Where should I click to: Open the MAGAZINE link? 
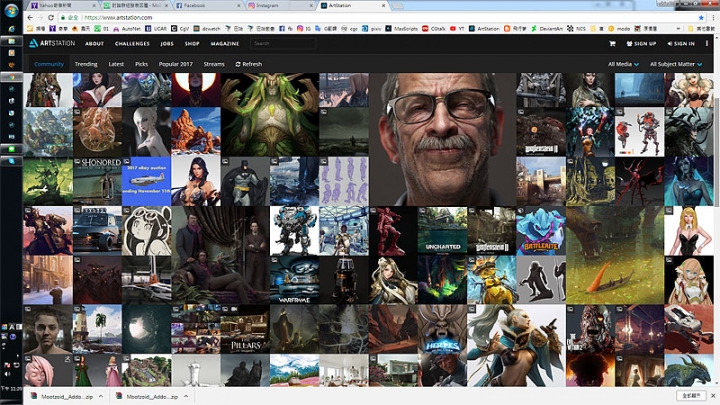(225, 44)
